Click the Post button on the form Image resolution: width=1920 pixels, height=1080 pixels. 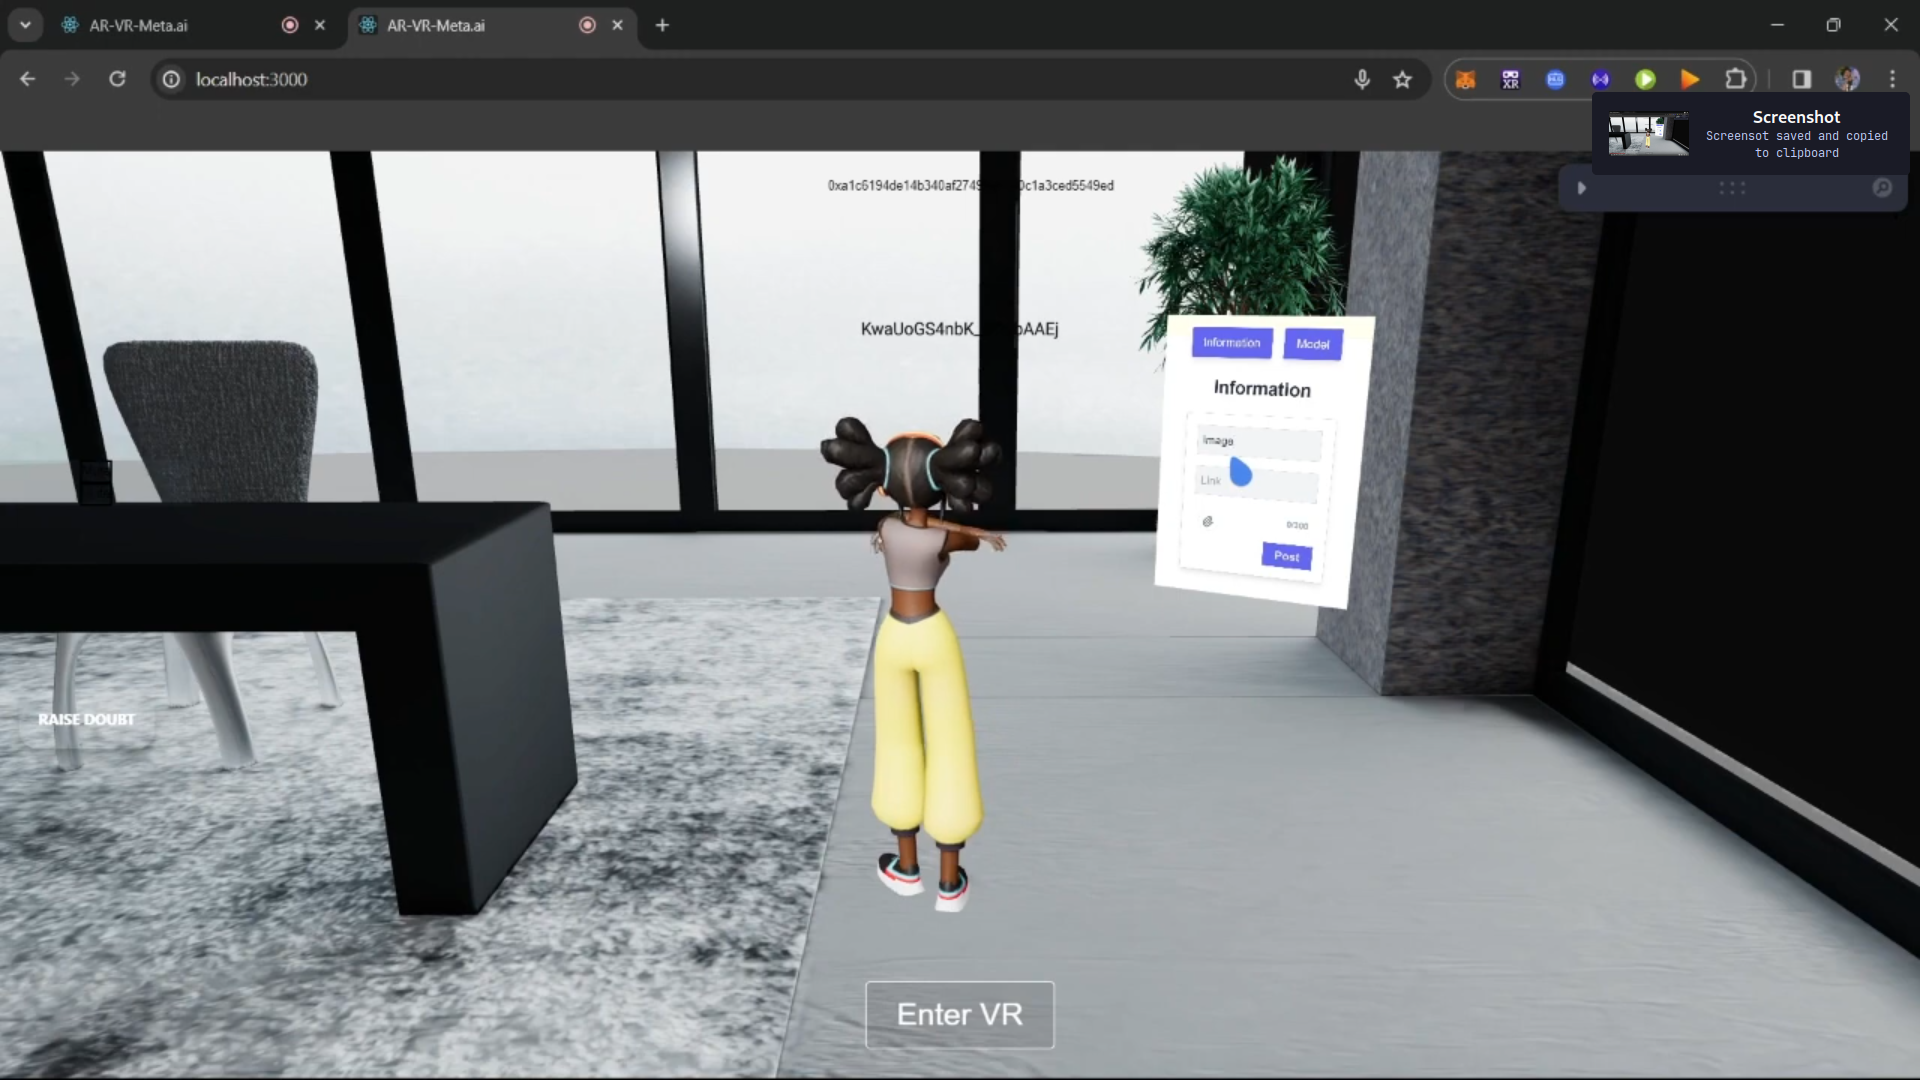(x=1286, y=556)
